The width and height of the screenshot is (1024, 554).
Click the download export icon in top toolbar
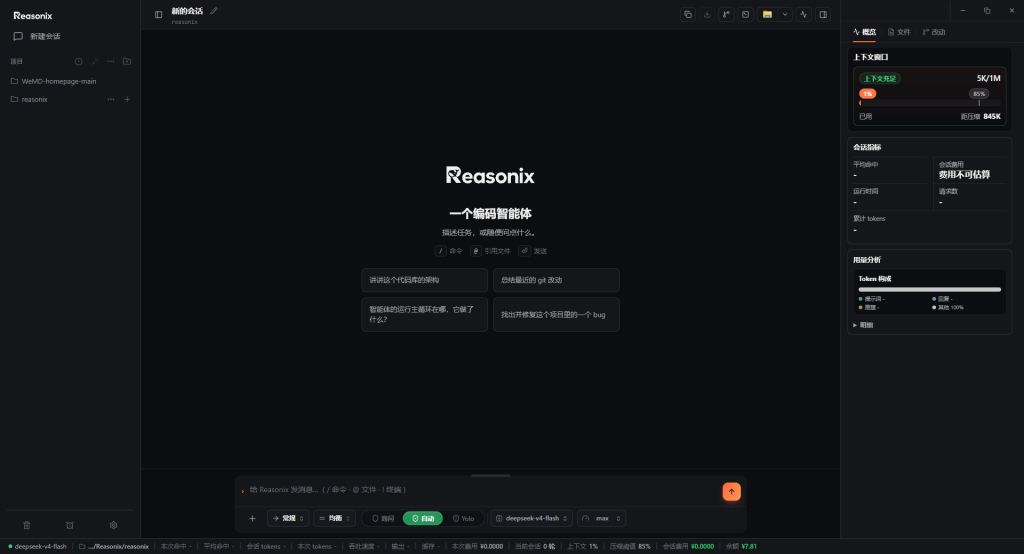707,14
